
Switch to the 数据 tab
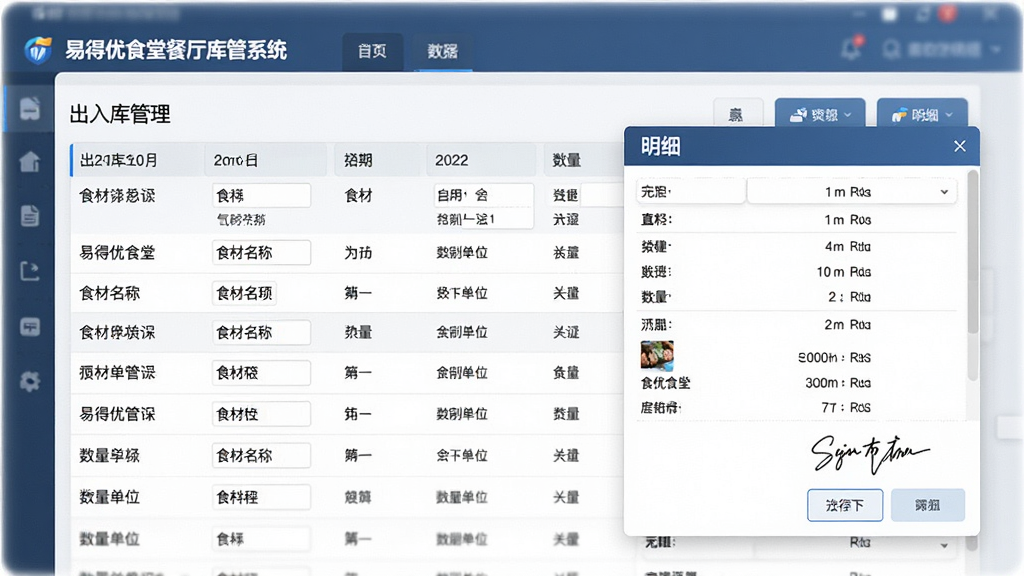[443, 51]
